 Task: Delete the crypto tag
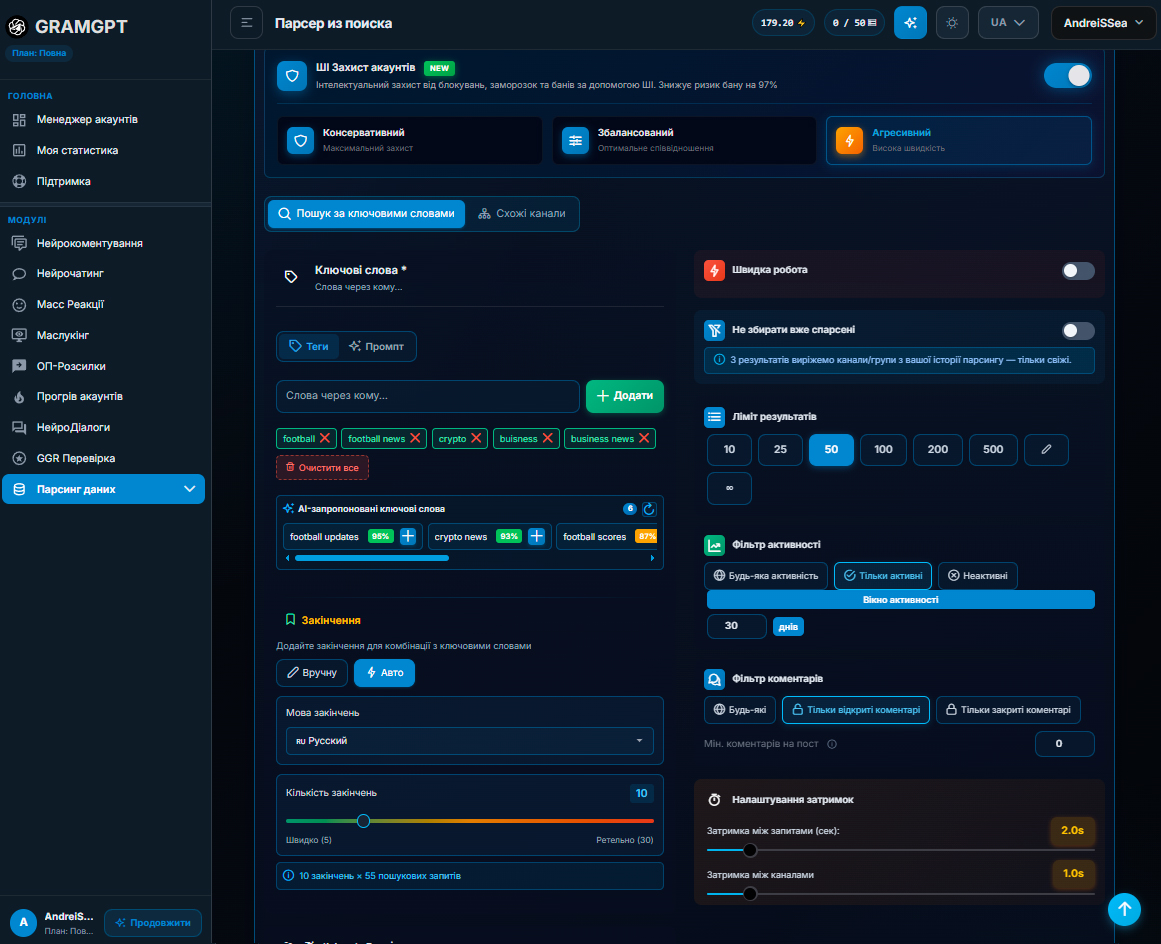tap(476, 438)
